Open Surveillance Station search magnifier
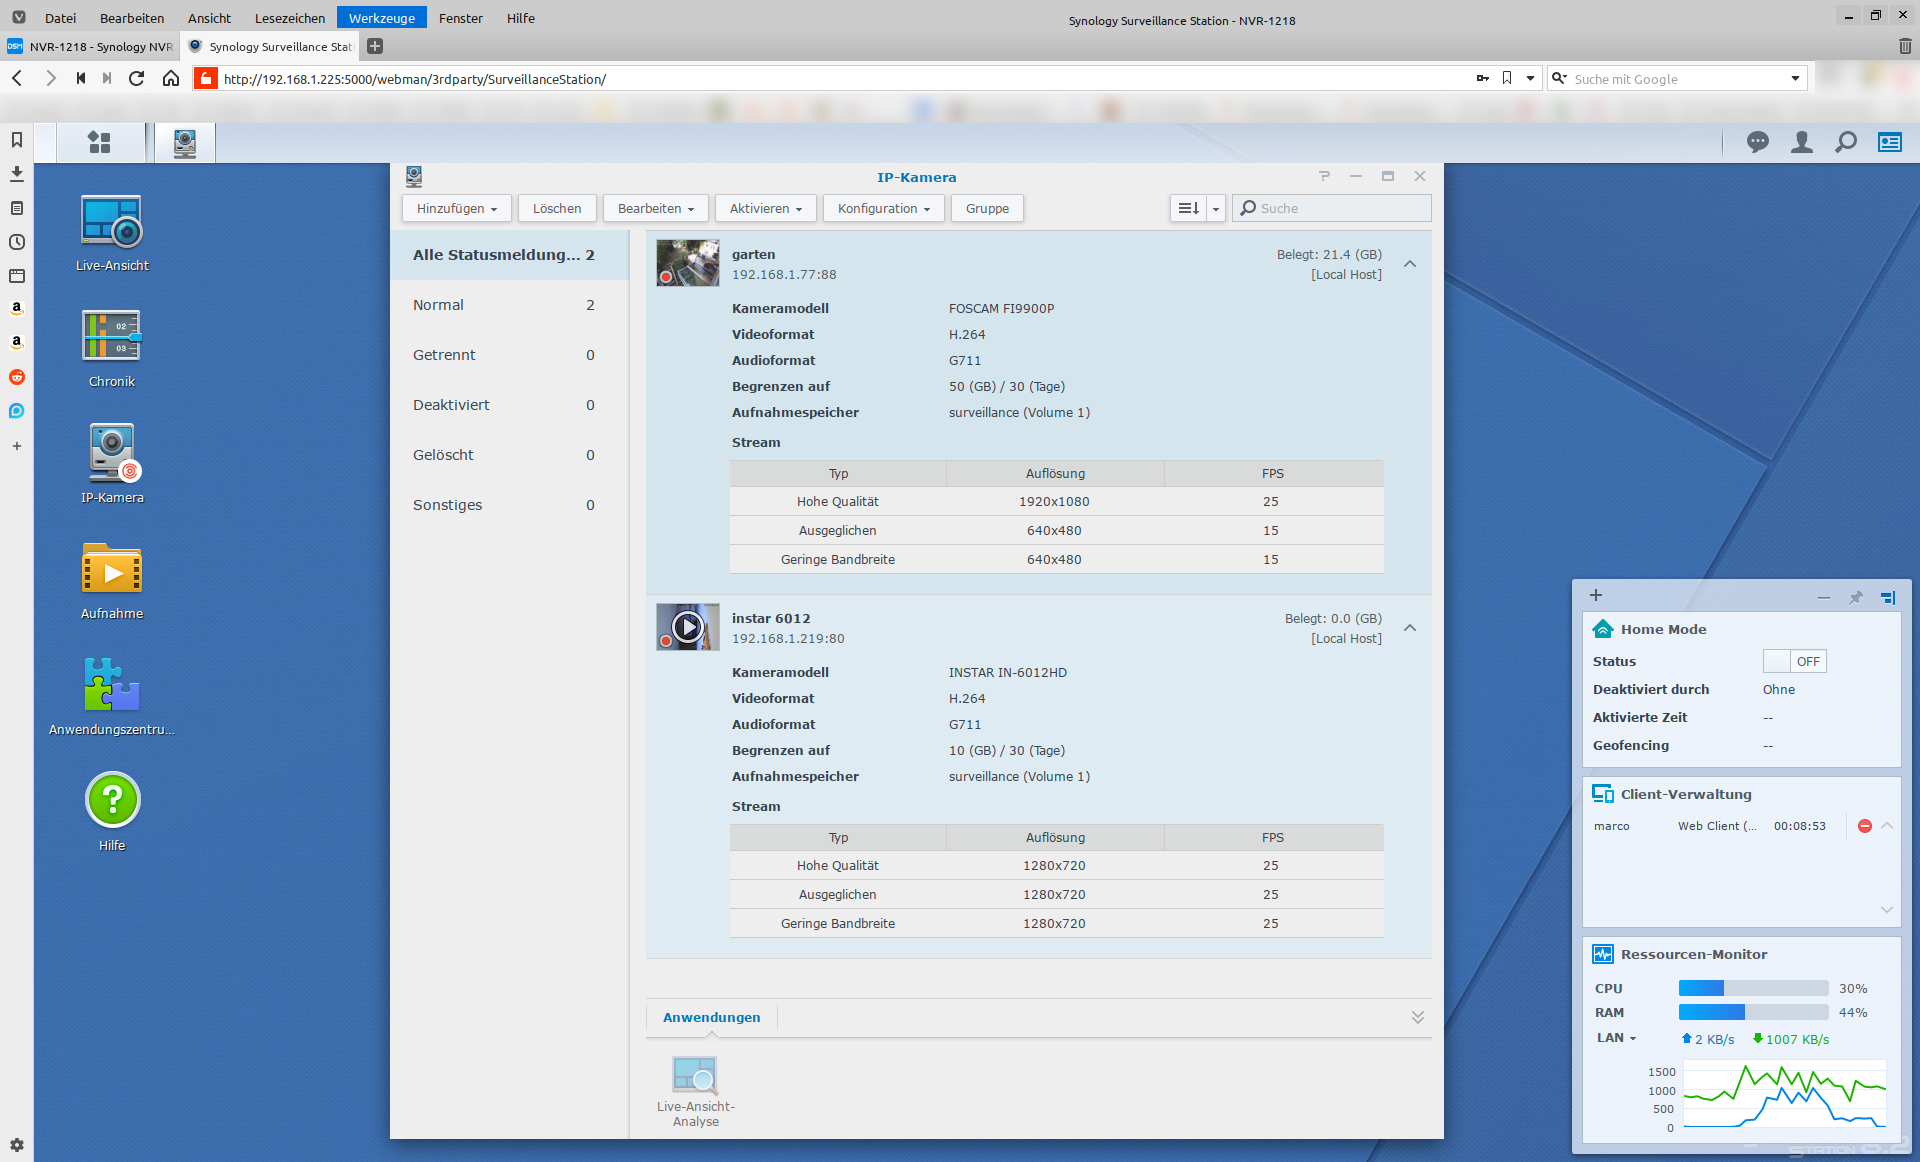Viewport: 1920px width, 1162px height. coord(1846,142)
